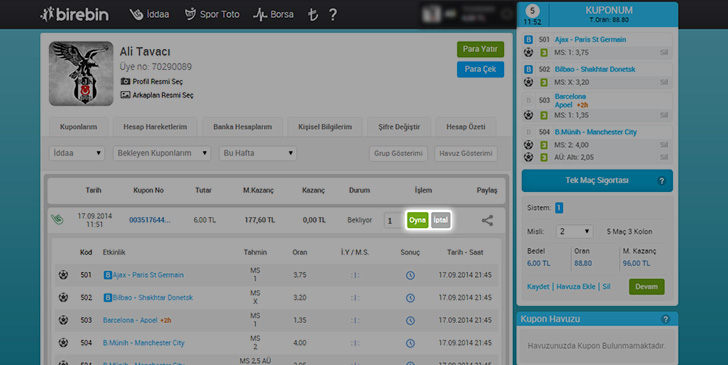Toggle banko B for 501 in Kuponum
This screenshot has height=365, width=728.
pos(528,39)
